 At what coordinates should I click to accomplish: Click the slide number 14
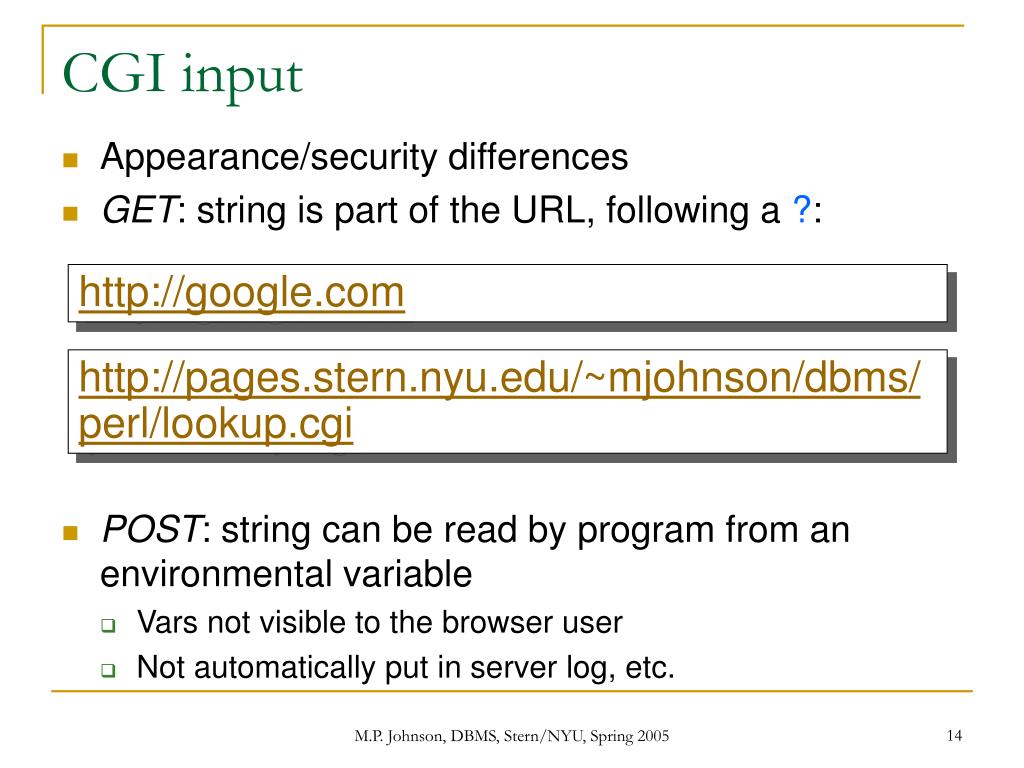tap(954, 735)
